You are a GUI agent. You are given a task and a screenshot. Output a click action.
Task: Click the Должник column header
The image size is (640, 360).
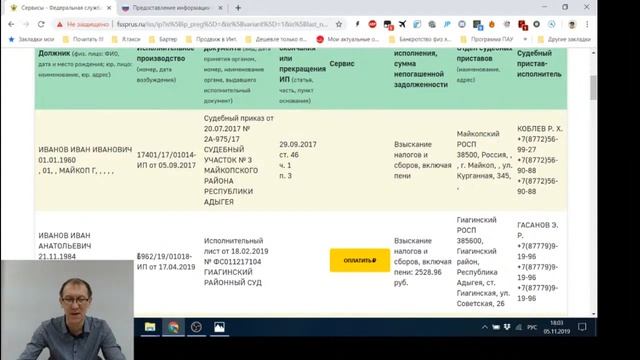click(x=54, y=53)
